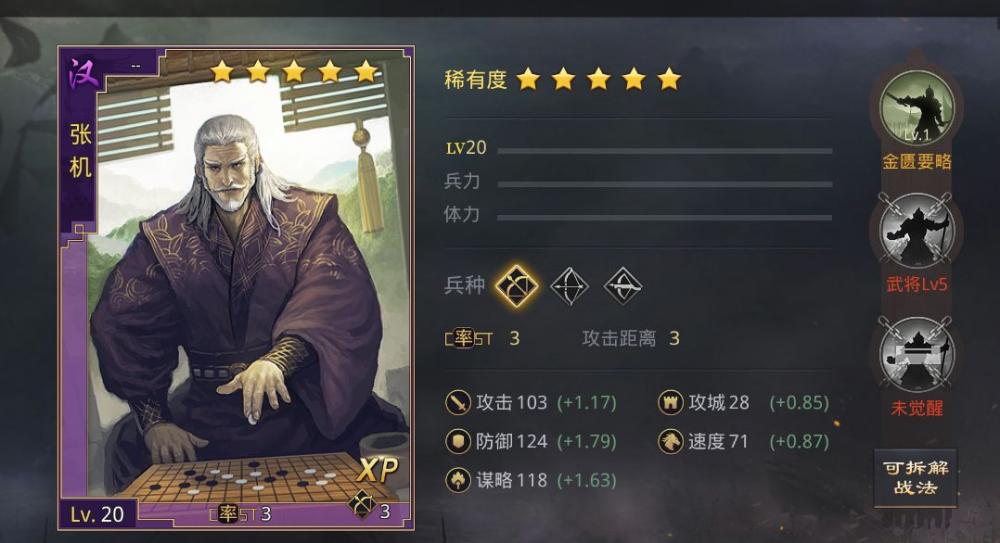The height and width of the screenshot is (543, 1000).
Task: Click the 体力 stamina bar
Action: (x=665, y=218)
